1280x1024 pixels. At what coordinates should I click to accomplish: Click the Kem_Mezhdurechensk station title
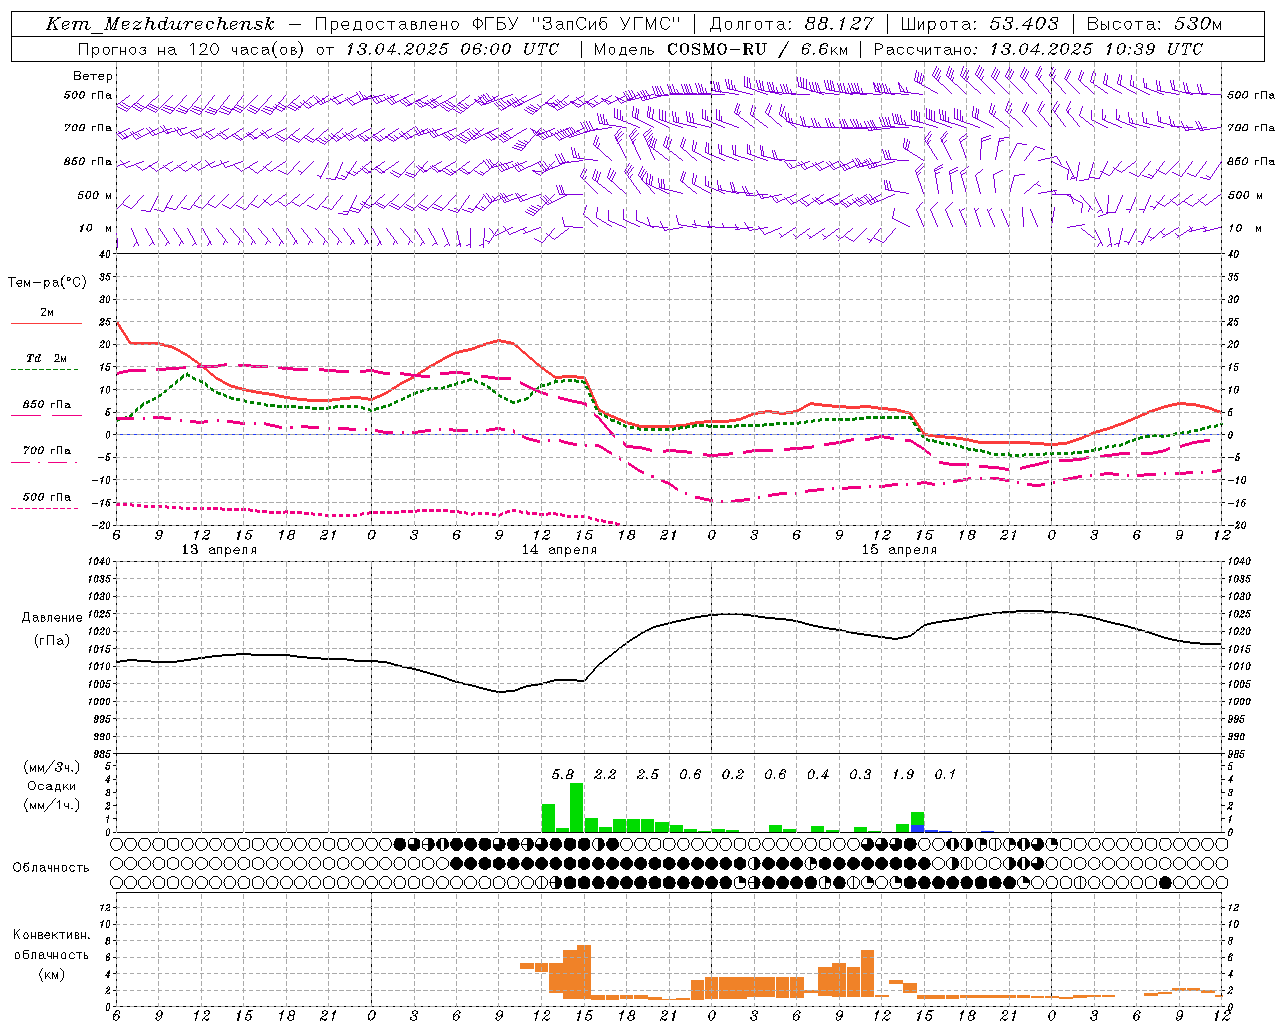[160, 24]
